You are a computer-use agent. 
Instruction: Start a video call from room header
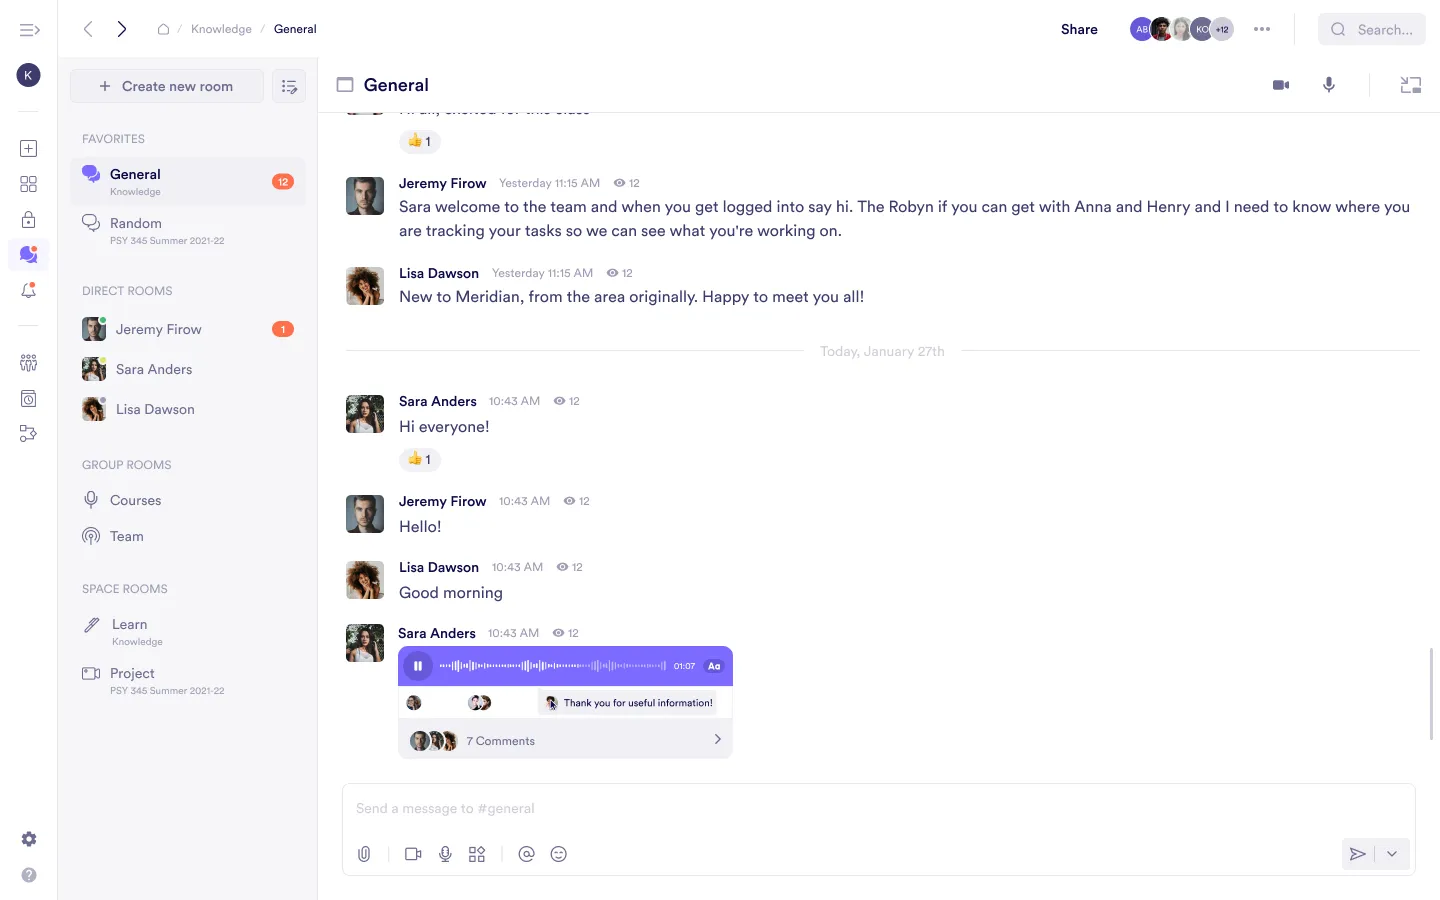[1280, 85]
